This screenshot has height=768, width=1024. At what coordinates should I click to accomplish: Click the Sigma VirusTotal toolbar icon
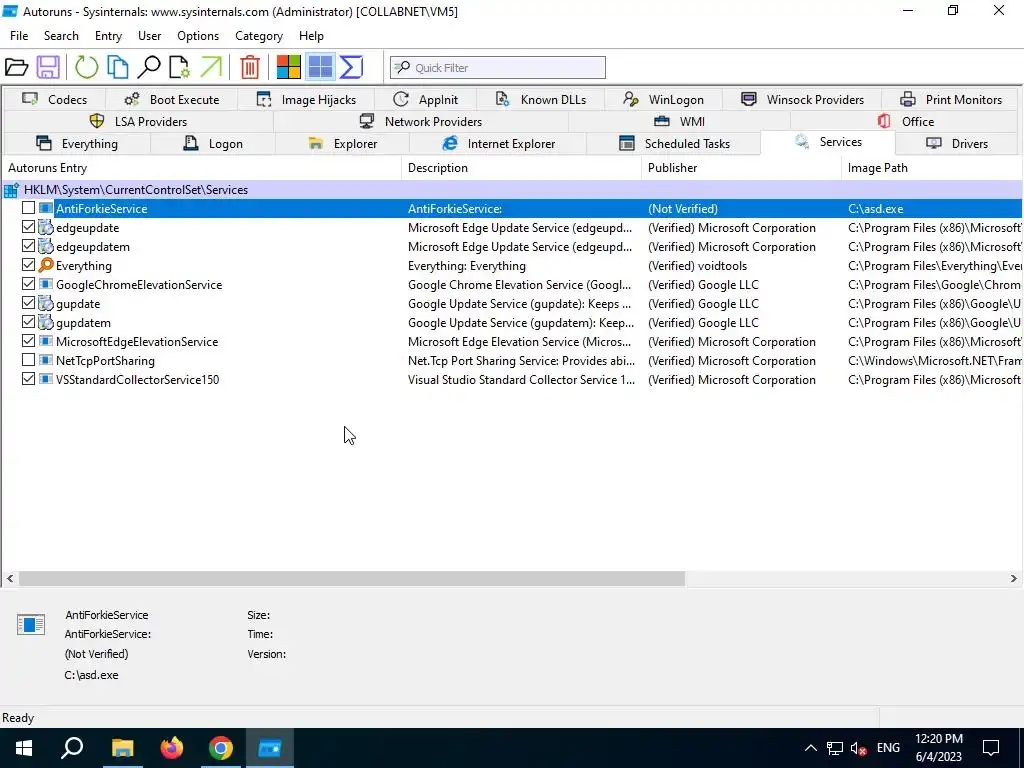[x=351, y=67]
